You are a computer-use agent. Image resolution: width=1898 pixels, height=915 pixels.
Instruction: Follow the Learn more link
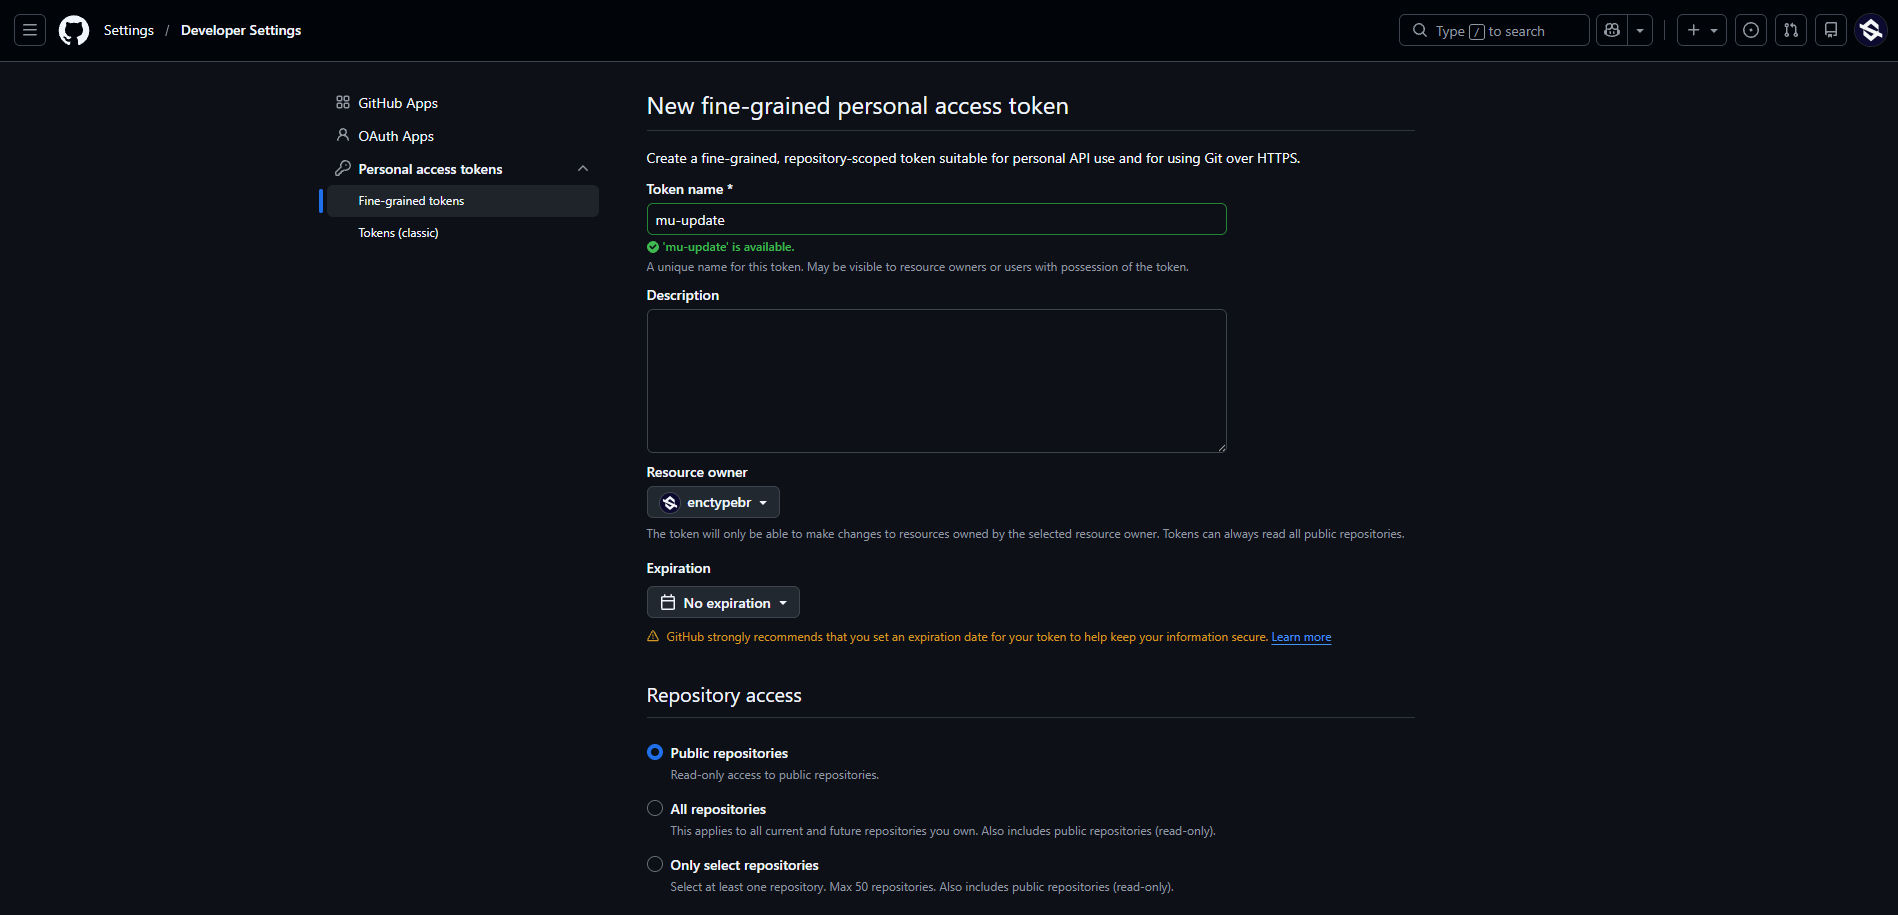click(1301, 637)
